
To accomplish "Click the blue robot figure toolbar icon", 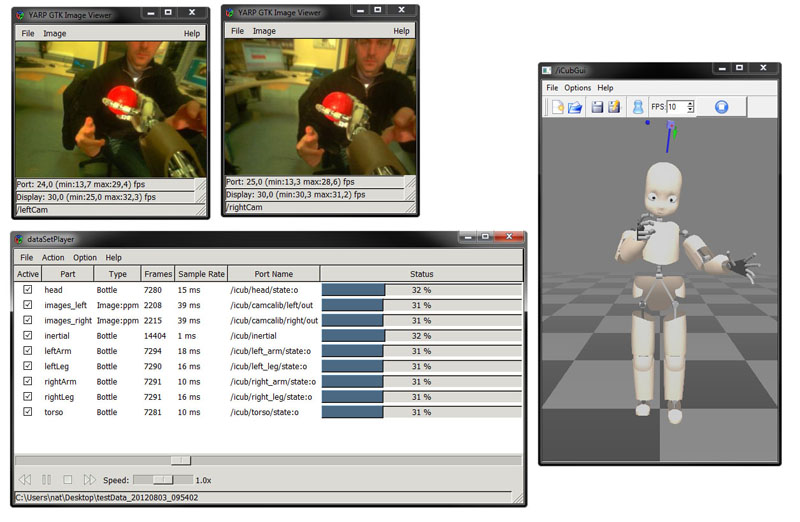I will coord(638,107).
